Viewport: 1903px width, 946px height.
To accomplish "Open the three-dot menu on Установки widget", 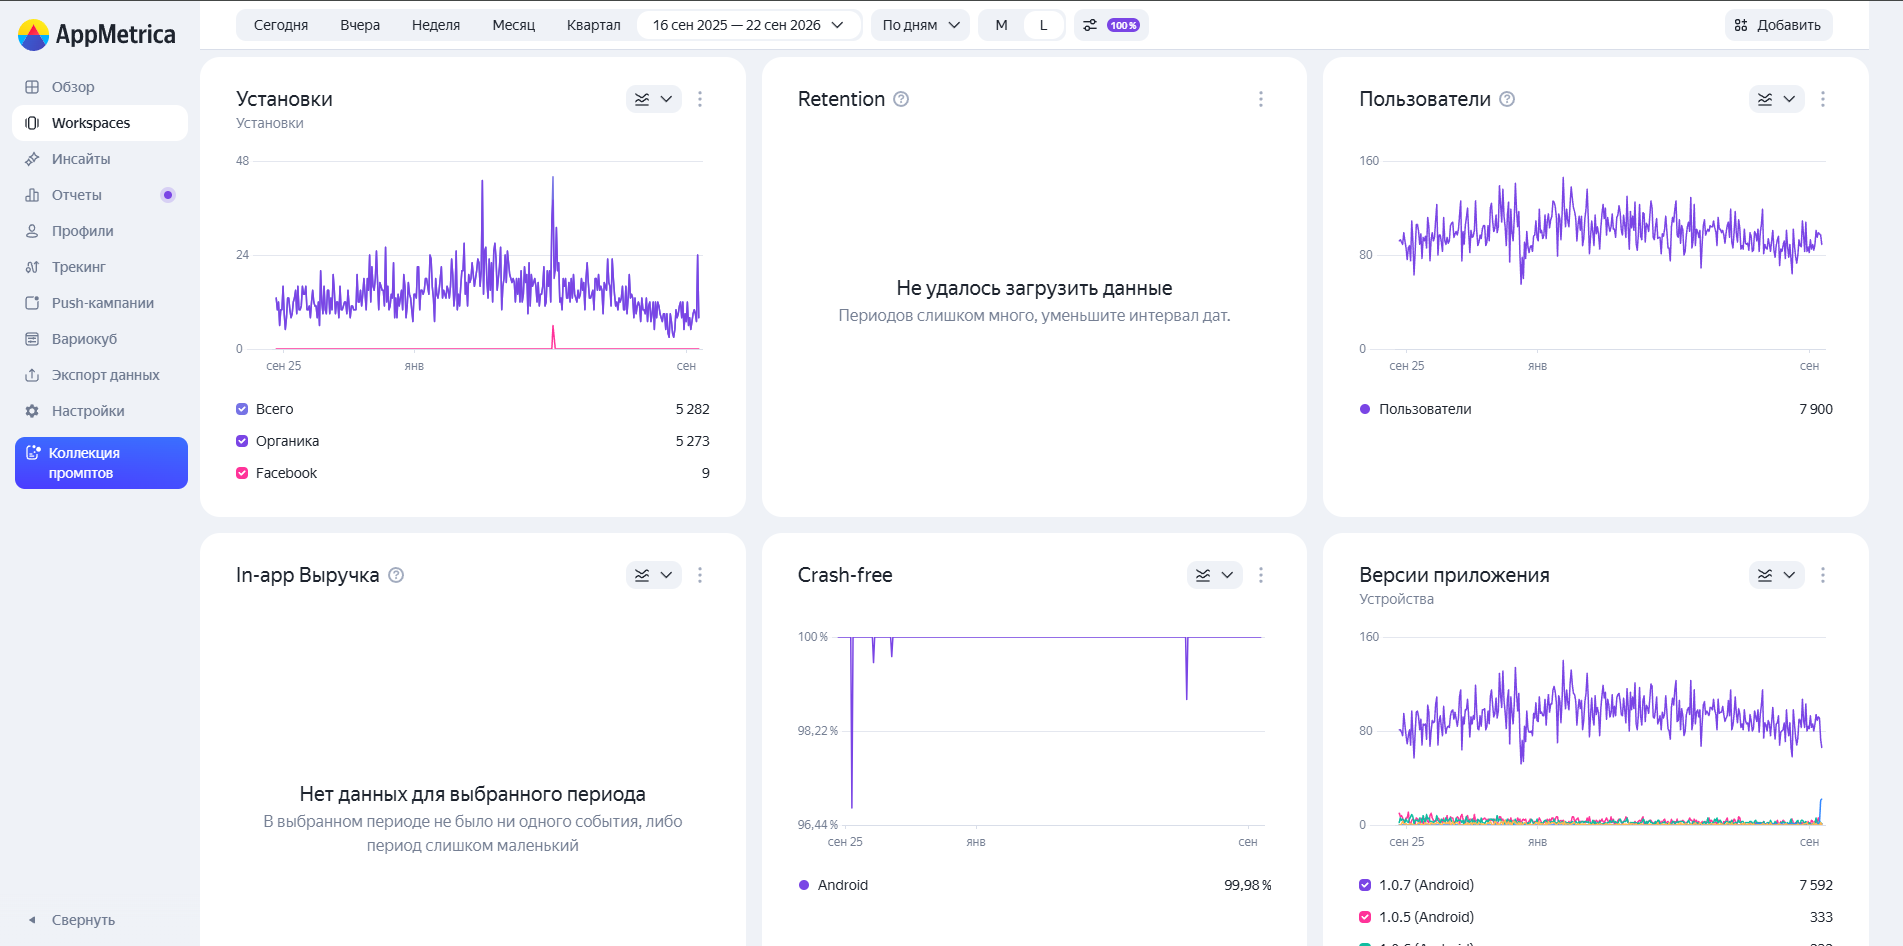I will (x=700, y=99).
